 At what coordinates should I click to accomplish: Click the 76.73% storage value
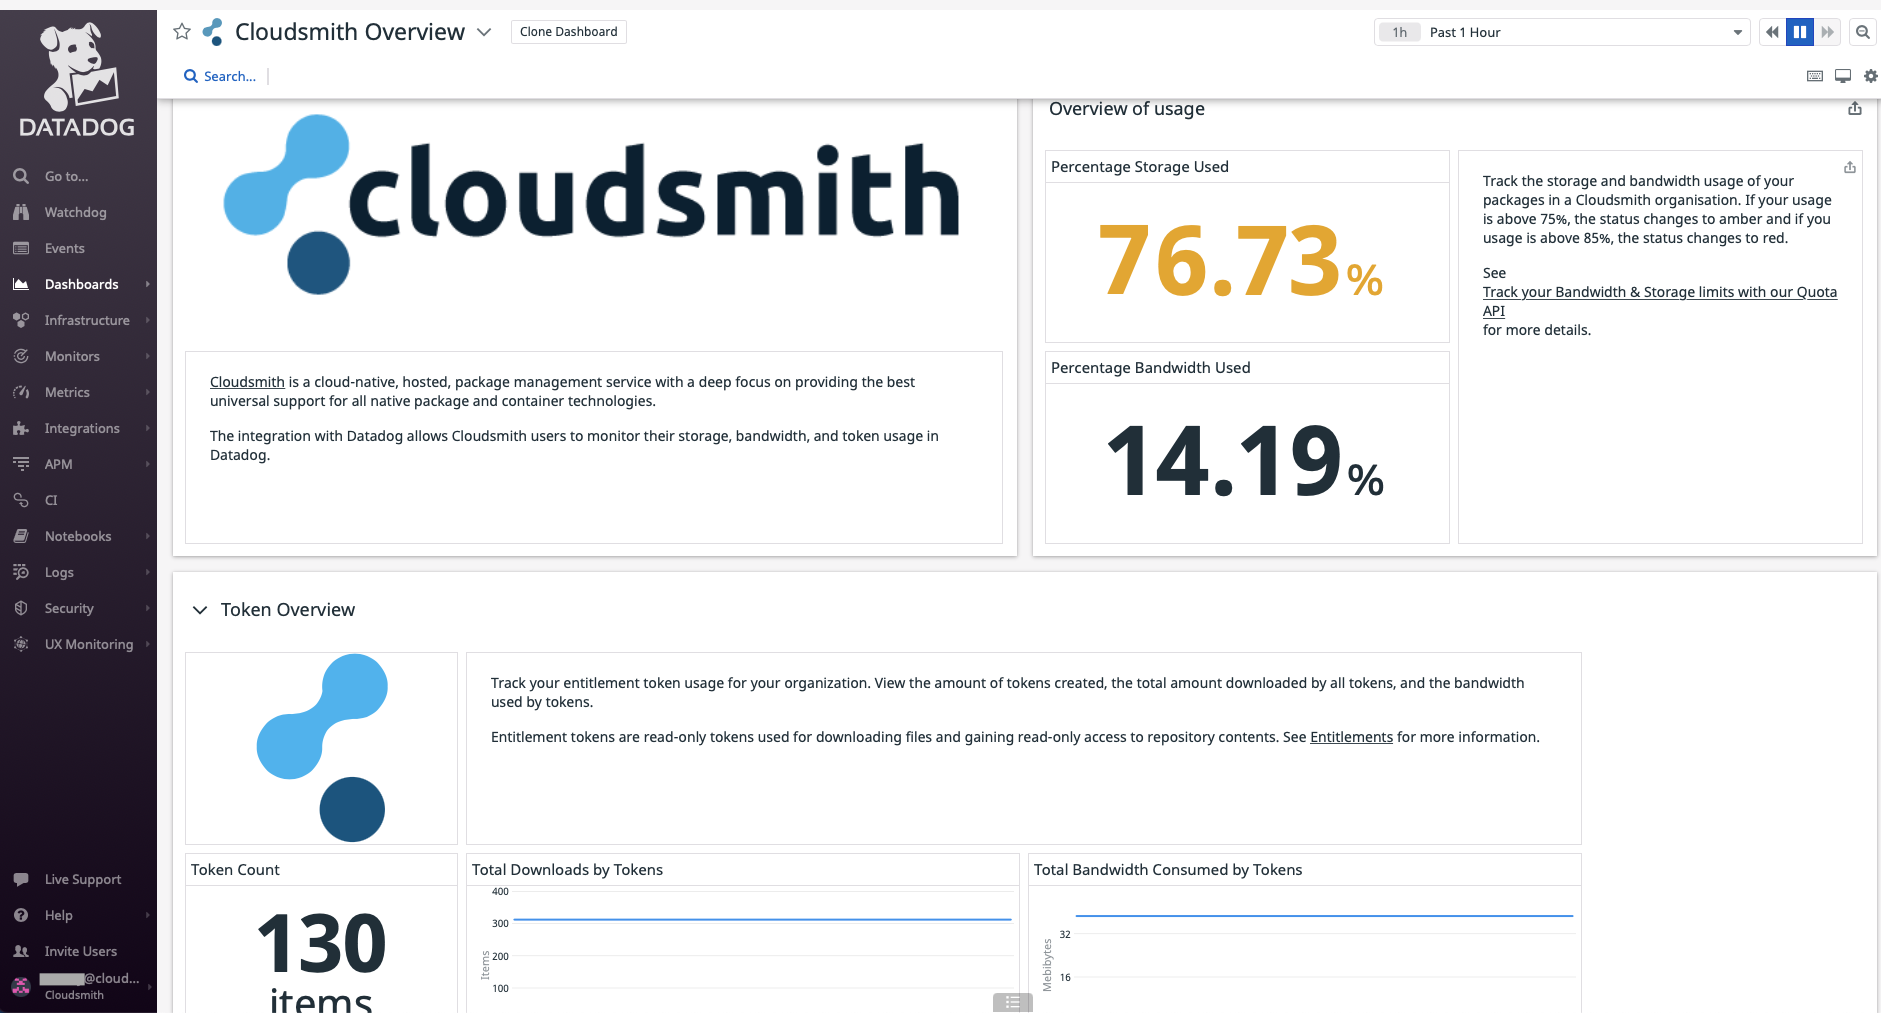[1241, 261]
